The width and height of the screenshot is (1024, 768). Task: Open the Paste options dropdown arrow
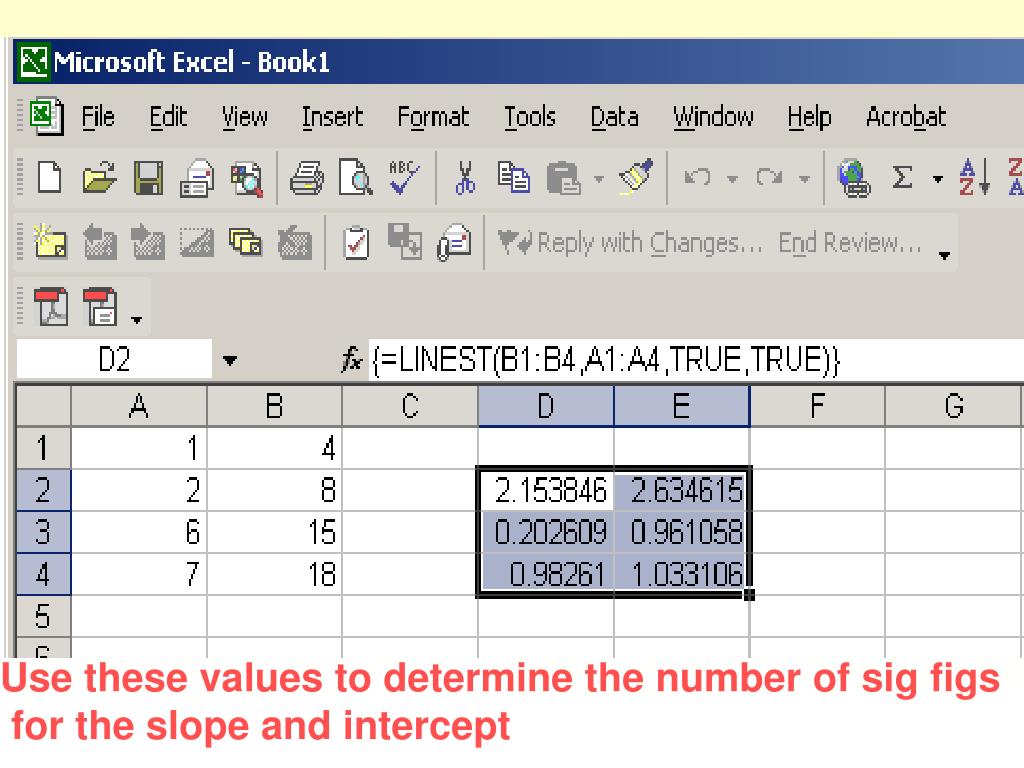tap(599, 178)
